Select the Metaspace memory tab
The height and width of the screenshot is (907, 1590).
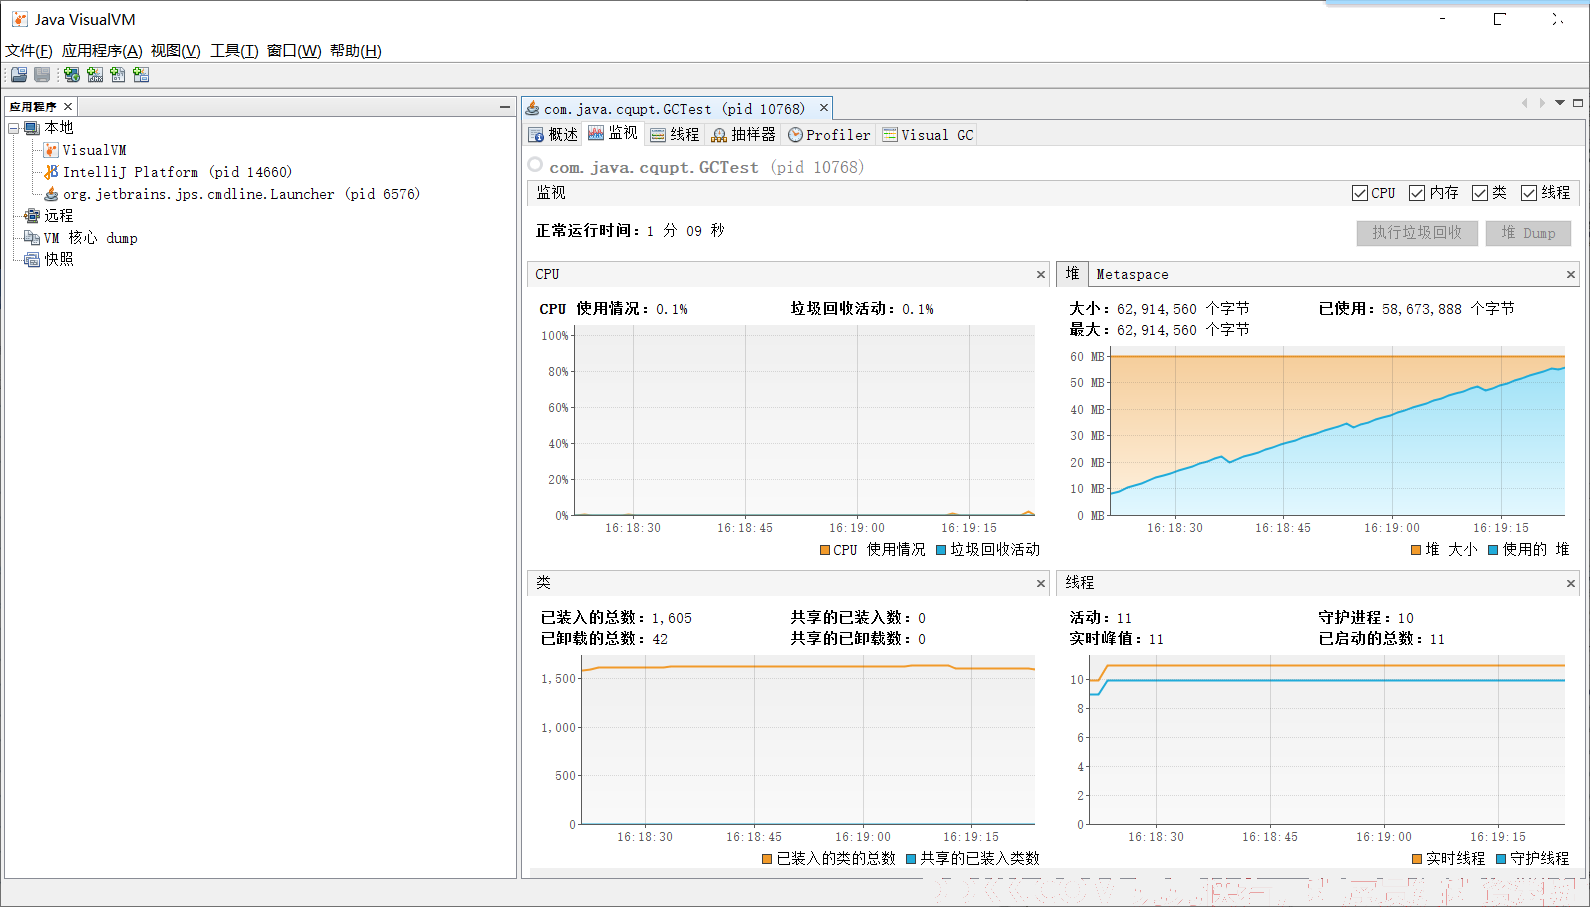click(x=1132, y=274)
